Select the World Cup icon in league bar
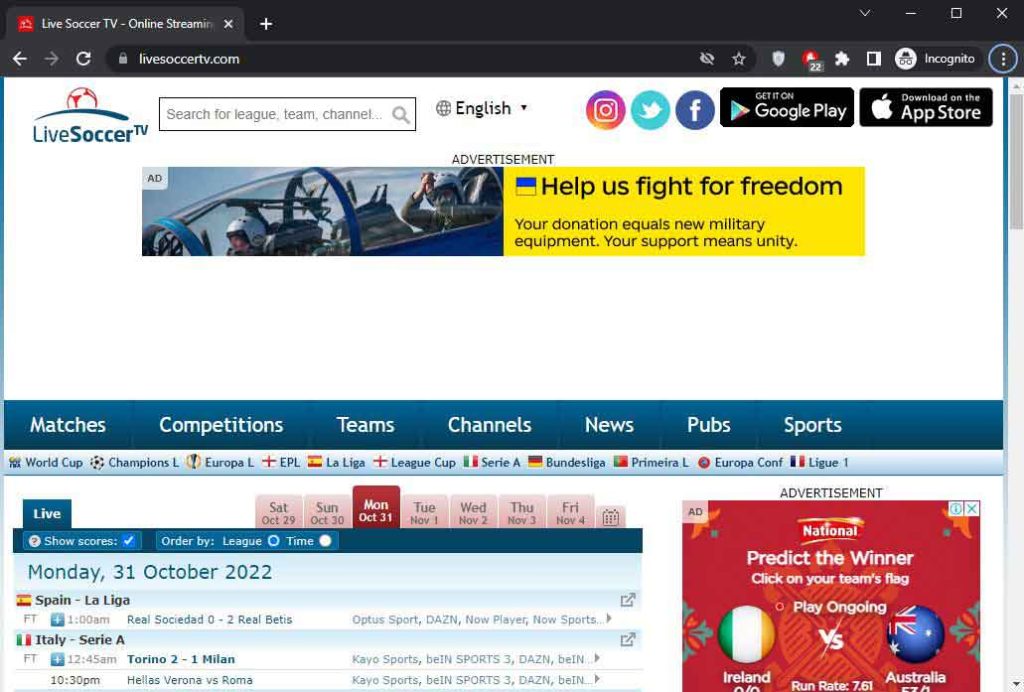Screen dimensions: 1024x692 click(14, 462)
